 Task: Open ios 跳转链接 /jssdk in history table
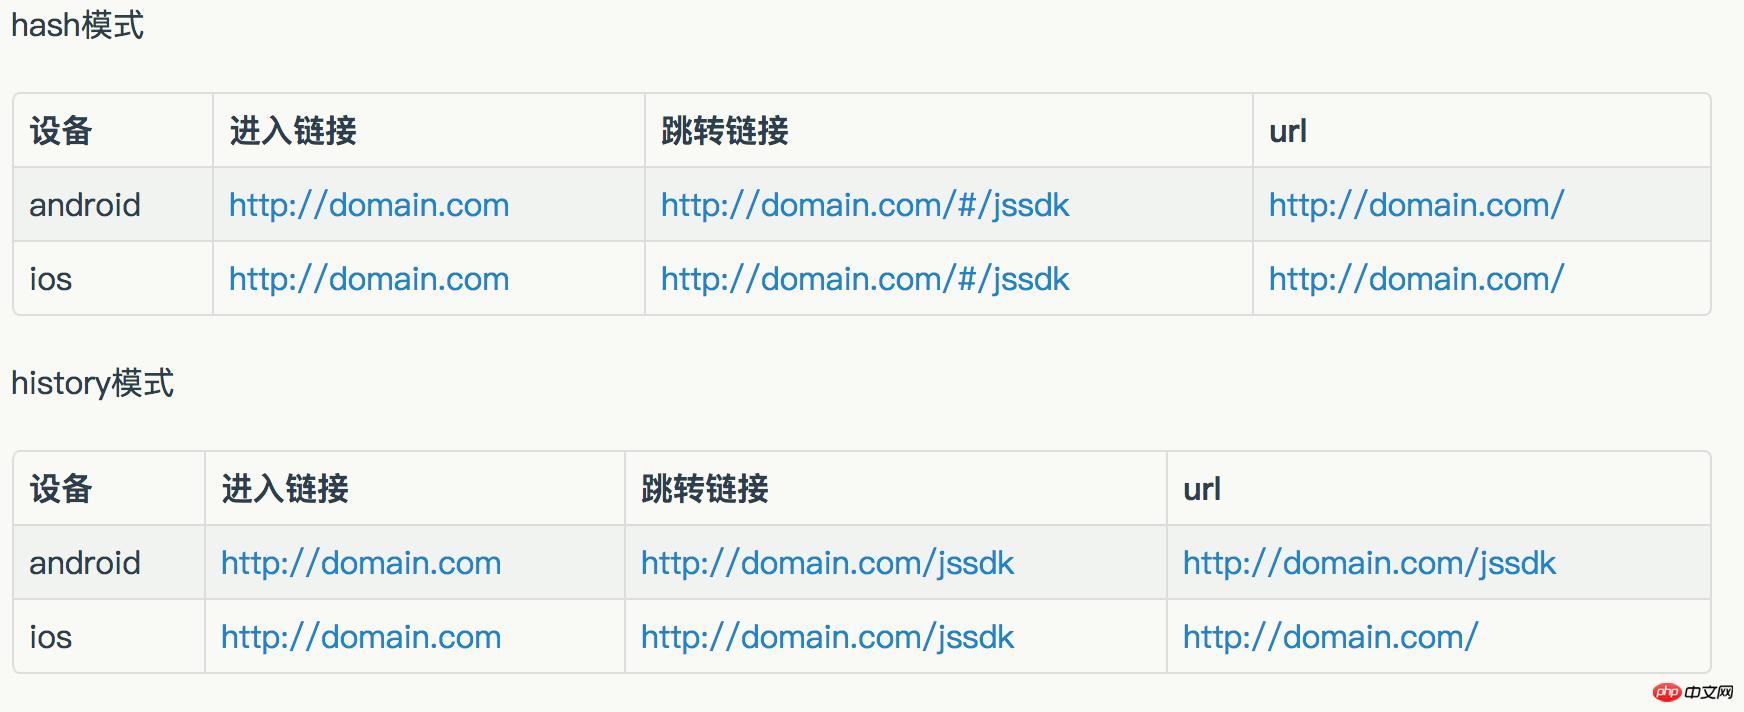tap(827, 637)
